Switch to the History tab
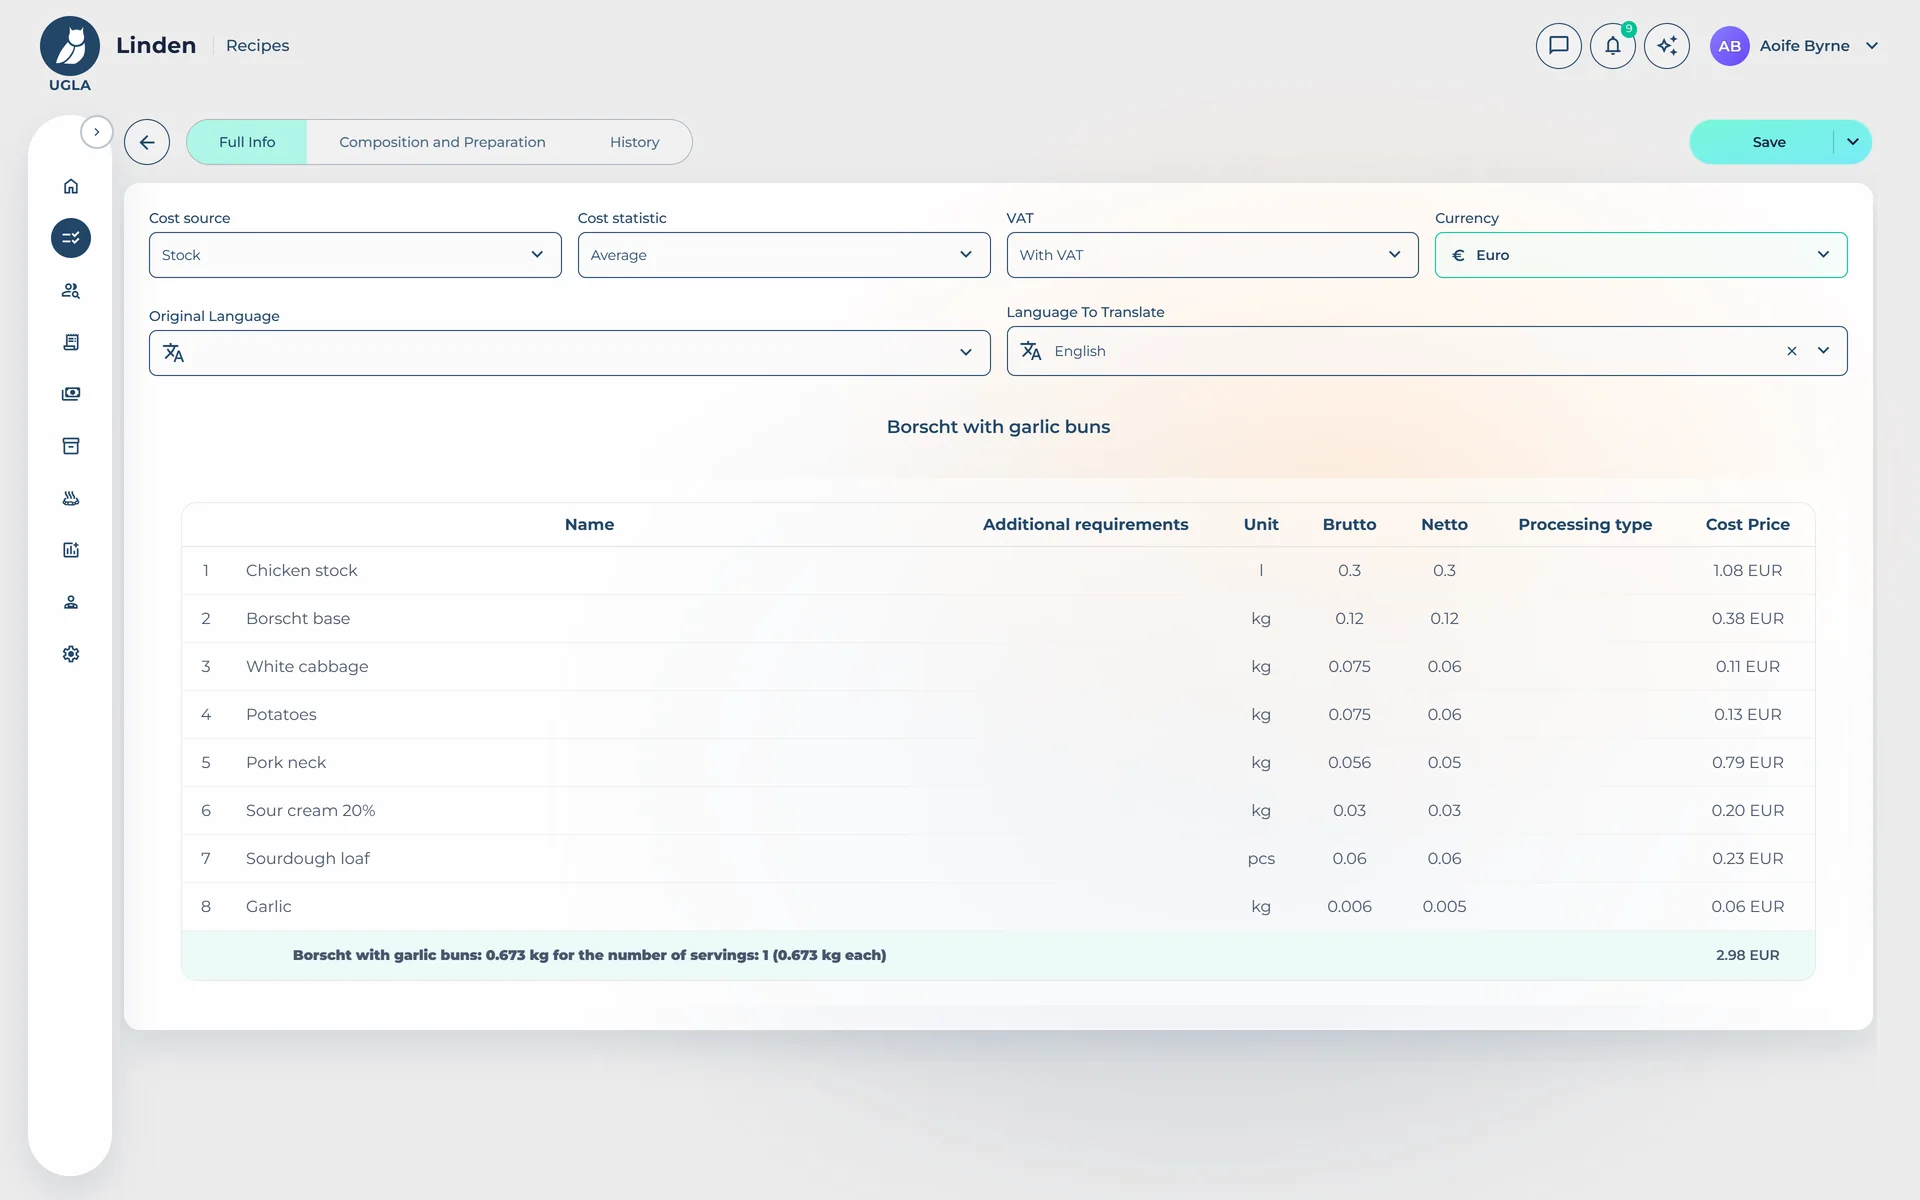The image size is (1920, 1200). pyautogui.click(x=635, y=142)
